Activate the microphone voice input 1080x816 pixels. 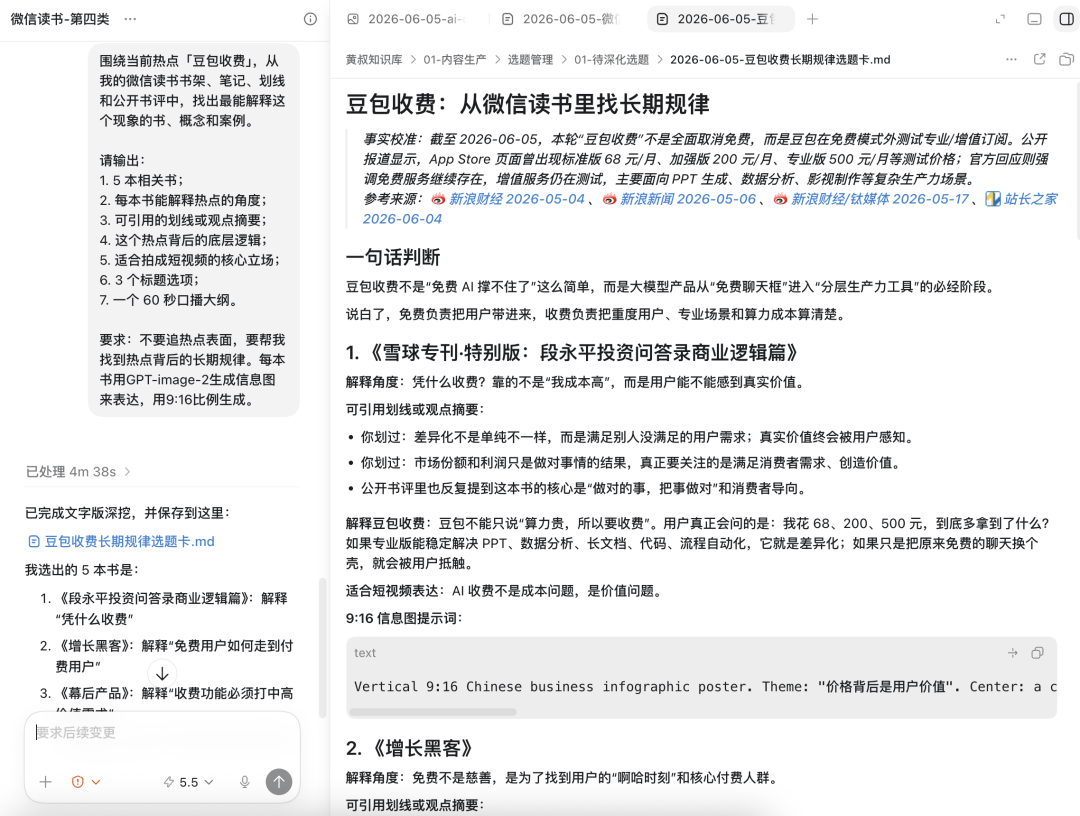pyautogui.click(x=245, y=782)
